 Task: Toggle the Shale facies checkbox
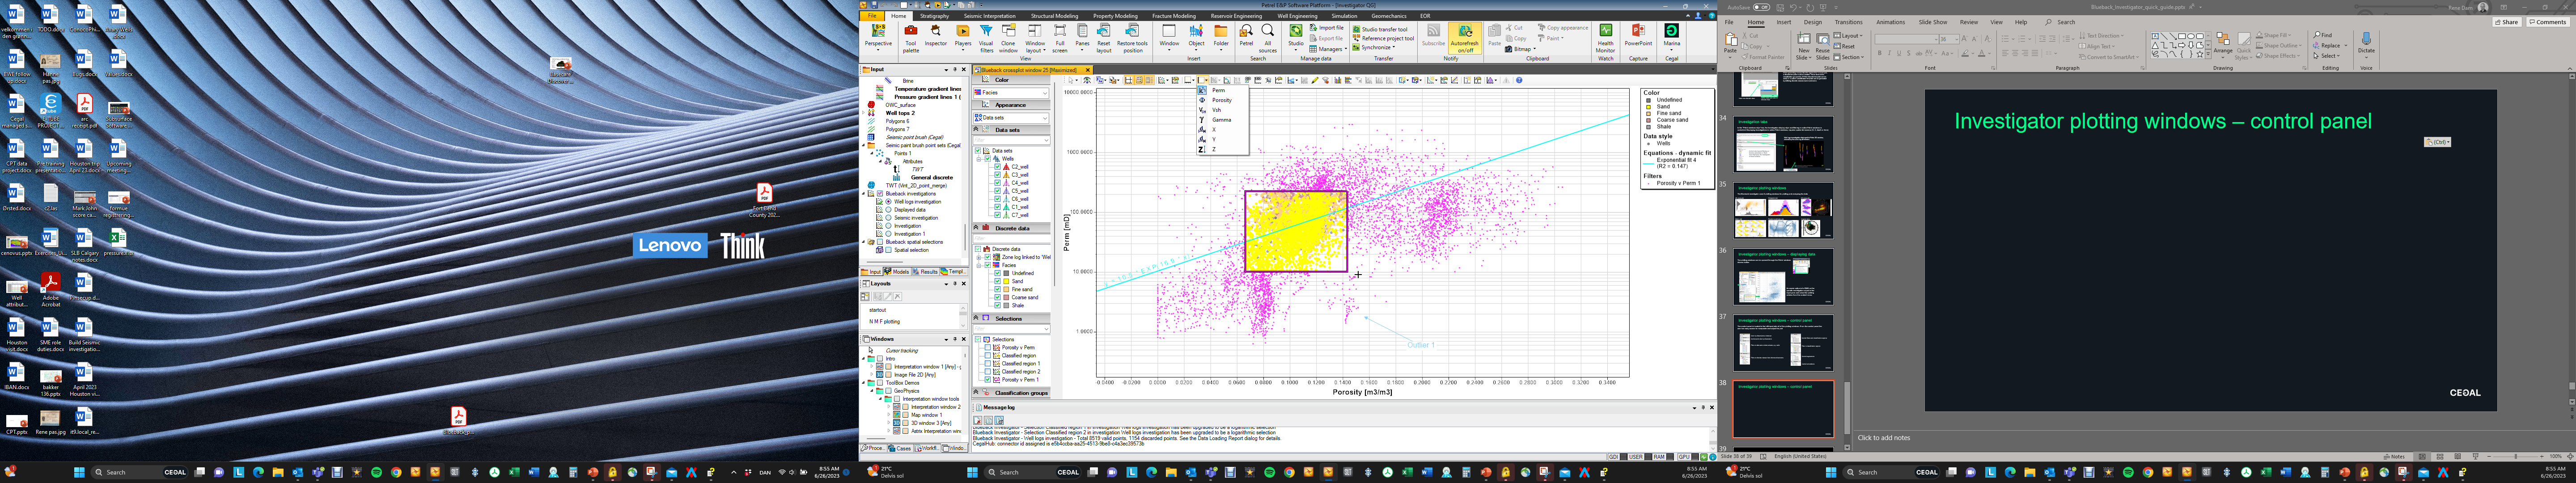coord(997,305)
